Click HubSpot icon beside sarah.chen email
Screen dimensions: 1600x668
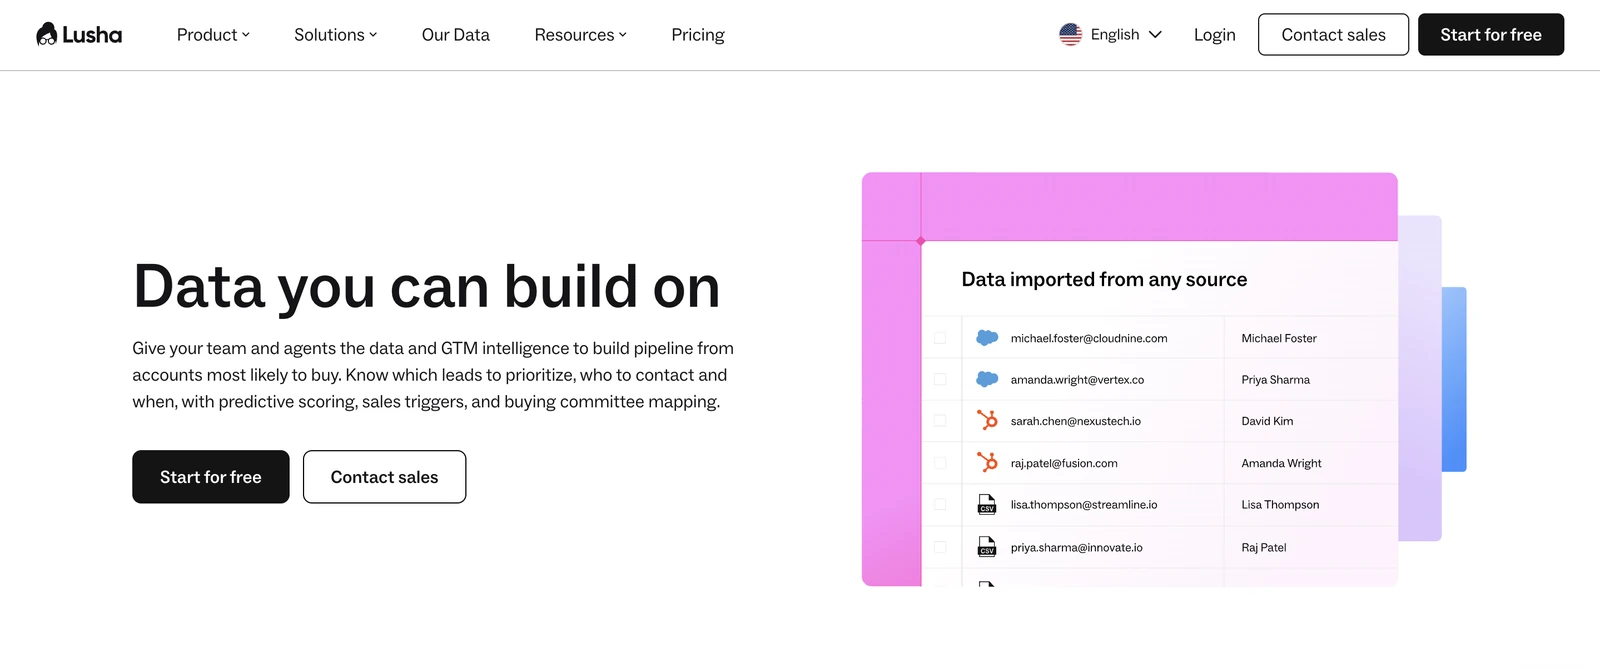(987, 421)
